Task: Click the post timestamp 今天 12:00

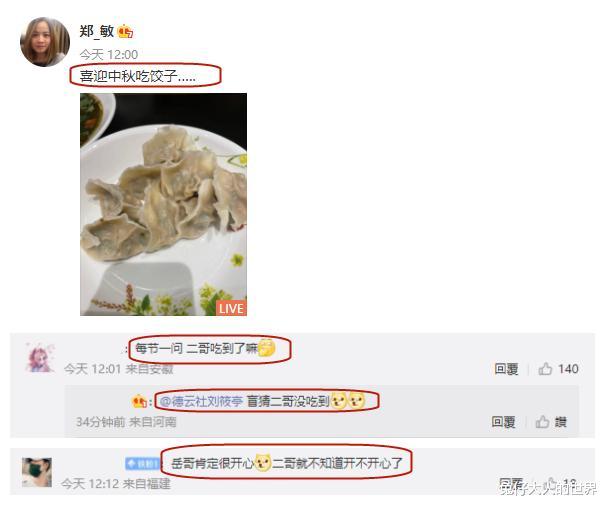Action: (x=109, y=54)
